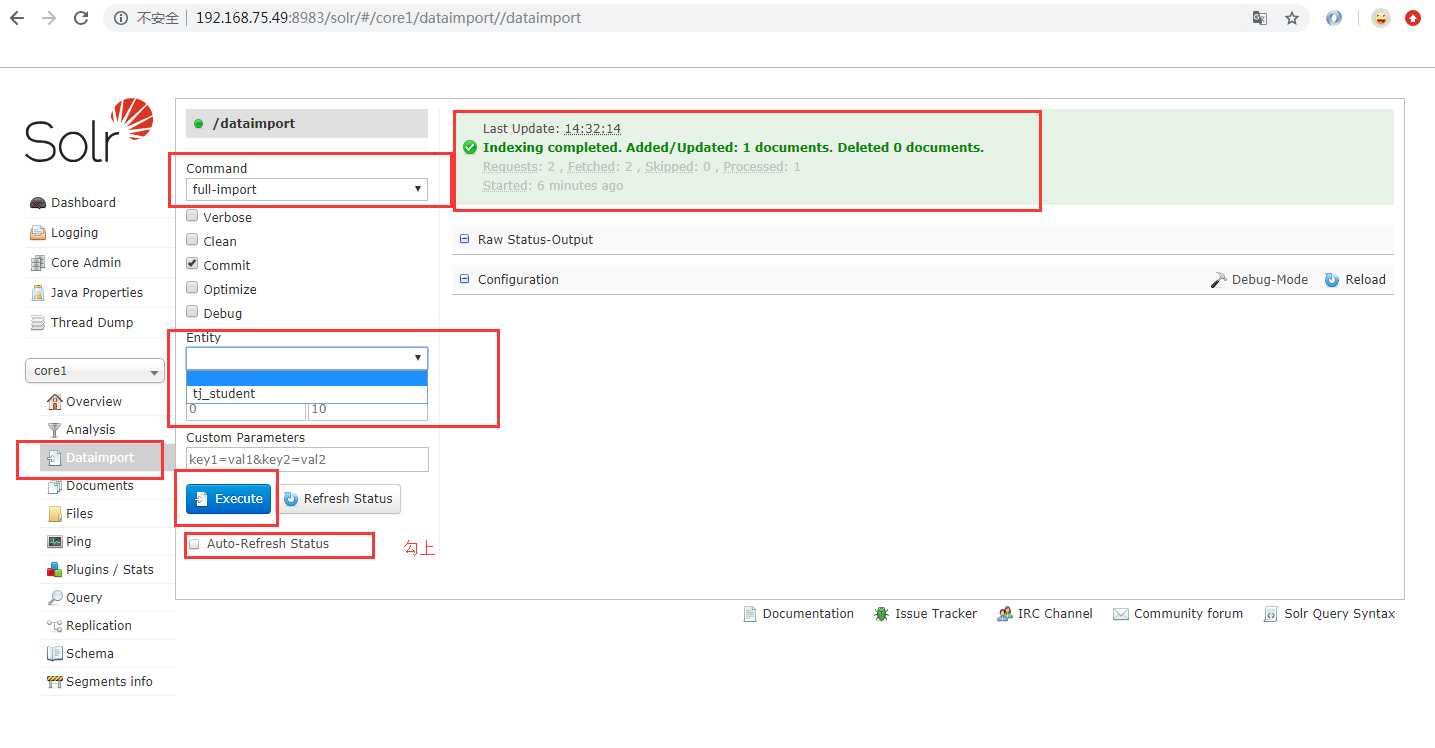
Task: Click the Thread Dump icon
Action: (x=38, y=323)
